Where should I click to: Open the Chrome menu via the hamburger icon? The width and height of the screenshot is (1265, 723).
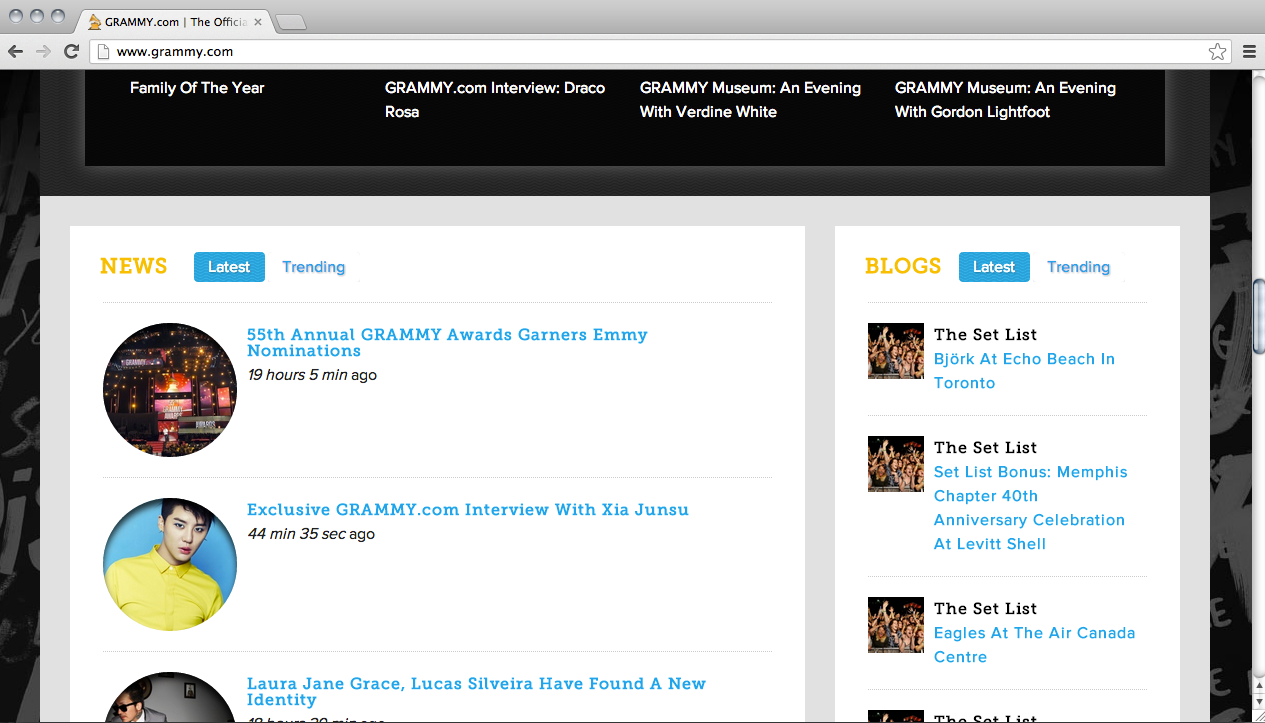point(1248,51)
